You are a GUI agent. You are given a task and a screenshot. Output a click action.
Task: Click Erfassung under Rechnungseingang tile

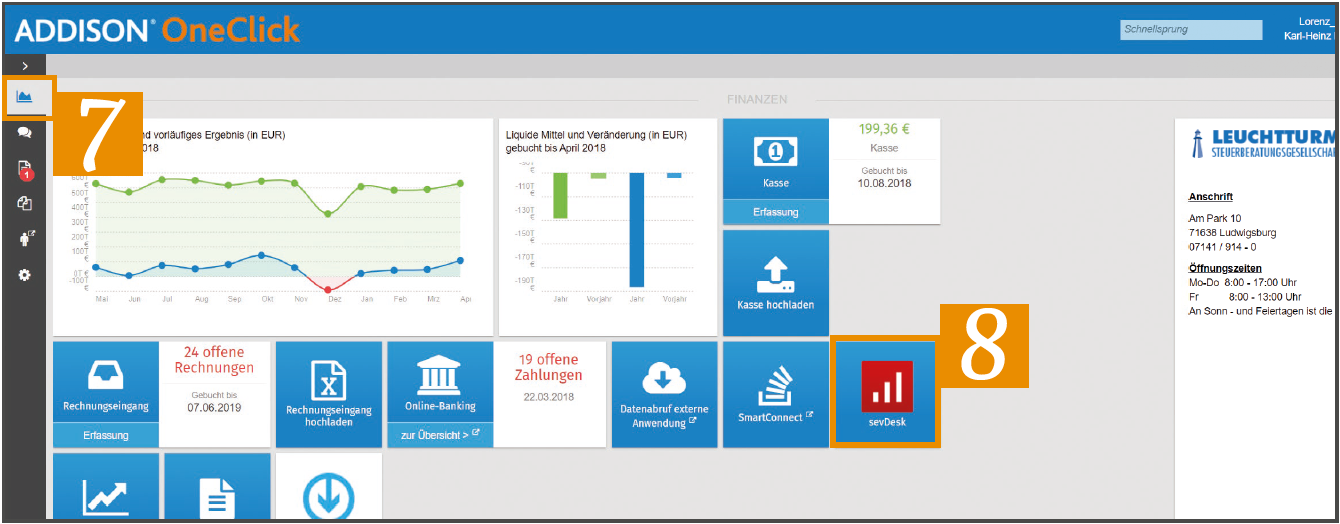pyautogui.click(x=105, y=435)
